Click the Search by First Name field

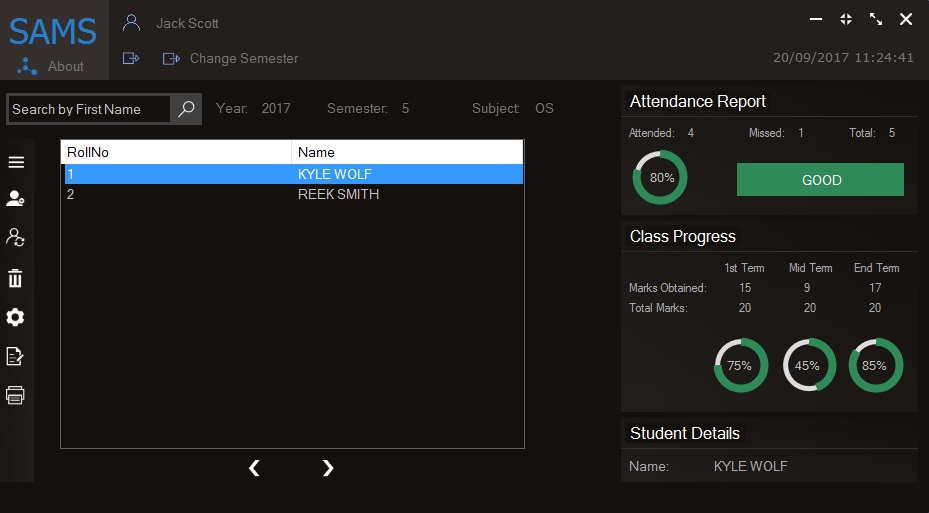coord(89,109)
